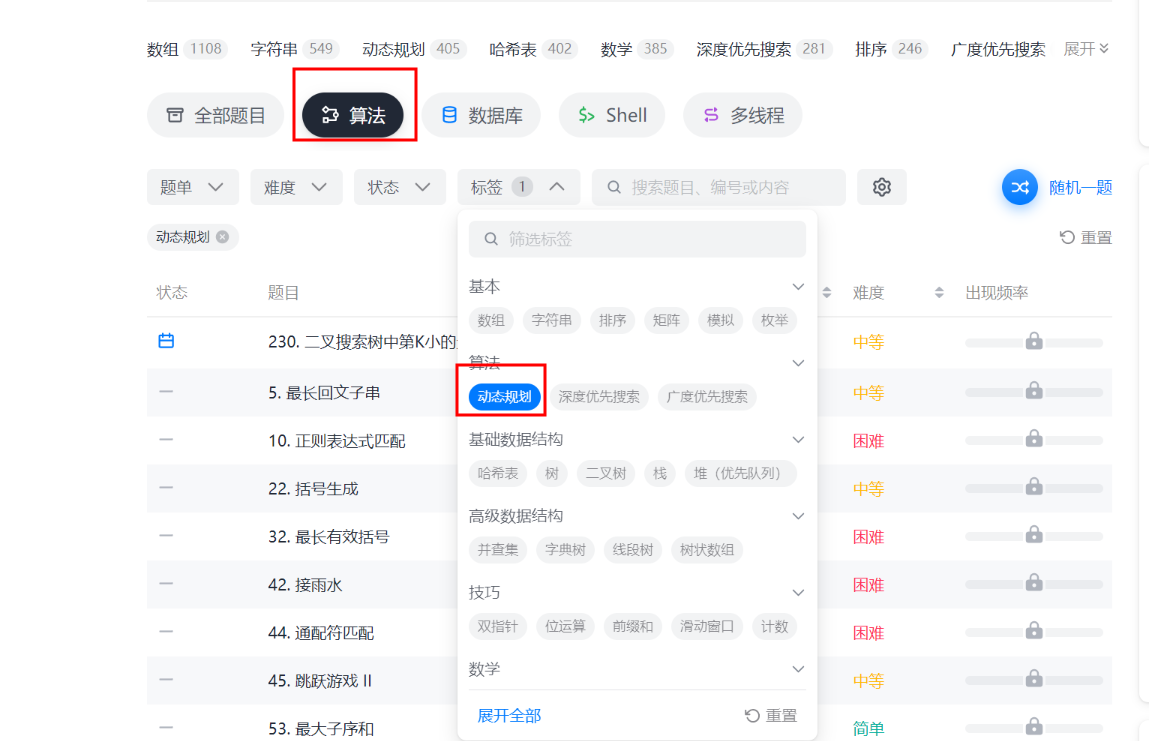Screen dimensions: 1149x741
Task: Toggle the 滑动窗口 tag
Action: pyautogui.click(x=706, y=627)
